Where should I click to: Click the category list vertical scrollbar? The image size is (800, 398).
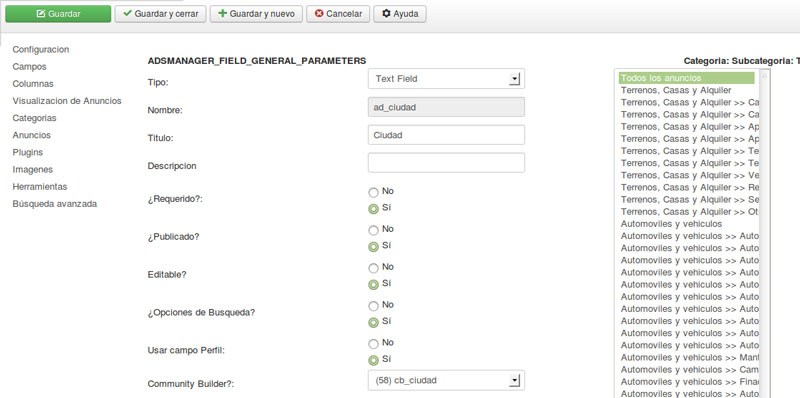[764, 234]
